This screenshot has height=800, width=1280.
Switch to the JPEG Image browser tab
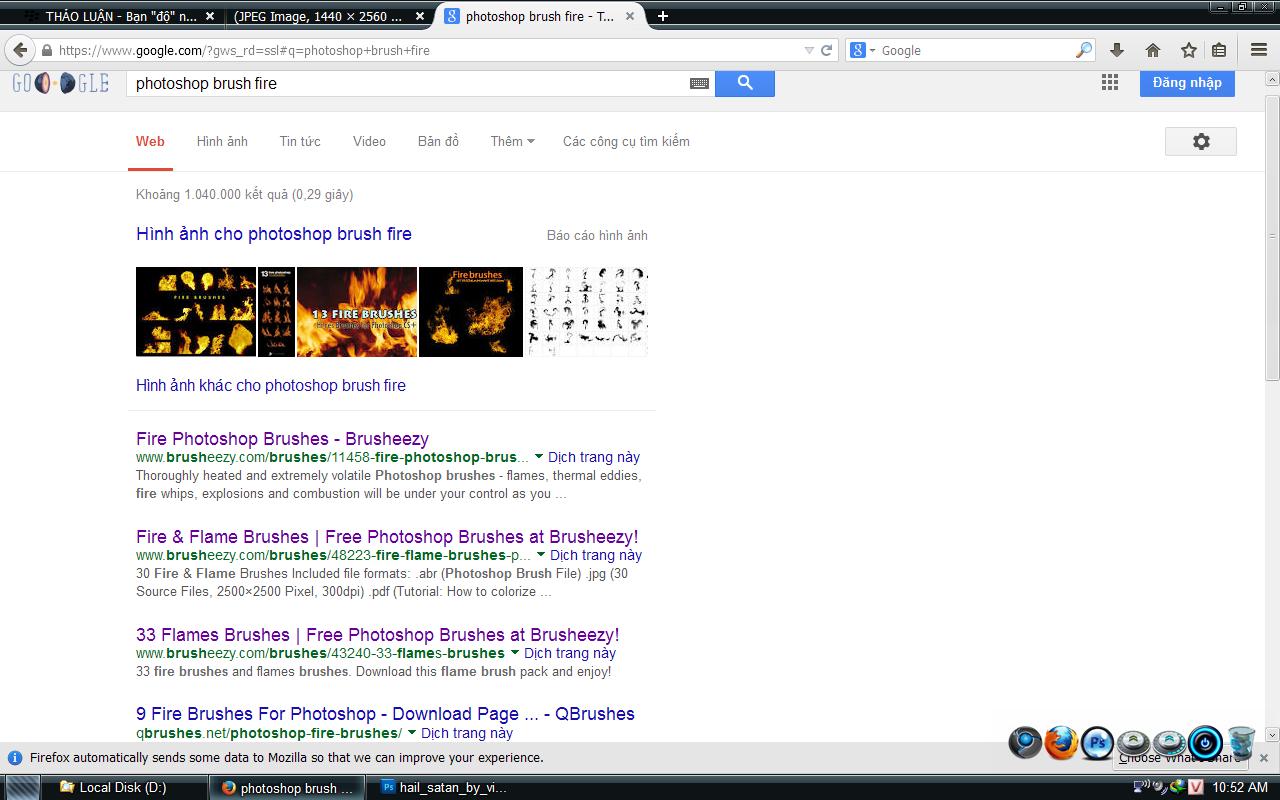[x=328, y=16]
